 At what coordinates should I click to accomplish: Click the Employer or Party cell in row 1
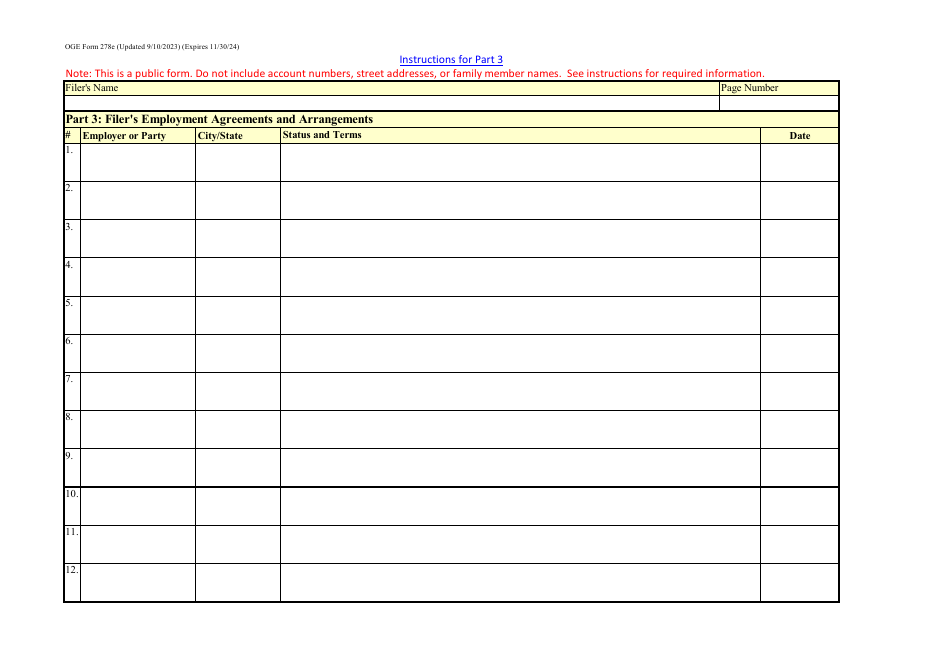click(137, 160)
